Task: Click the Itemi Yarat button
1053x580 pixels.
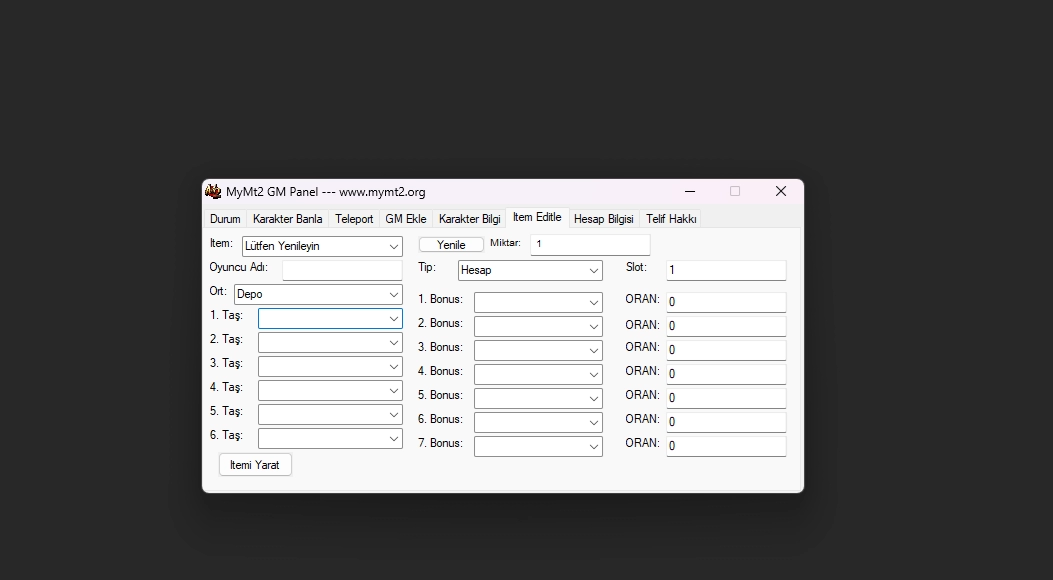Action: pyautogui.click(x=255, y=465)
